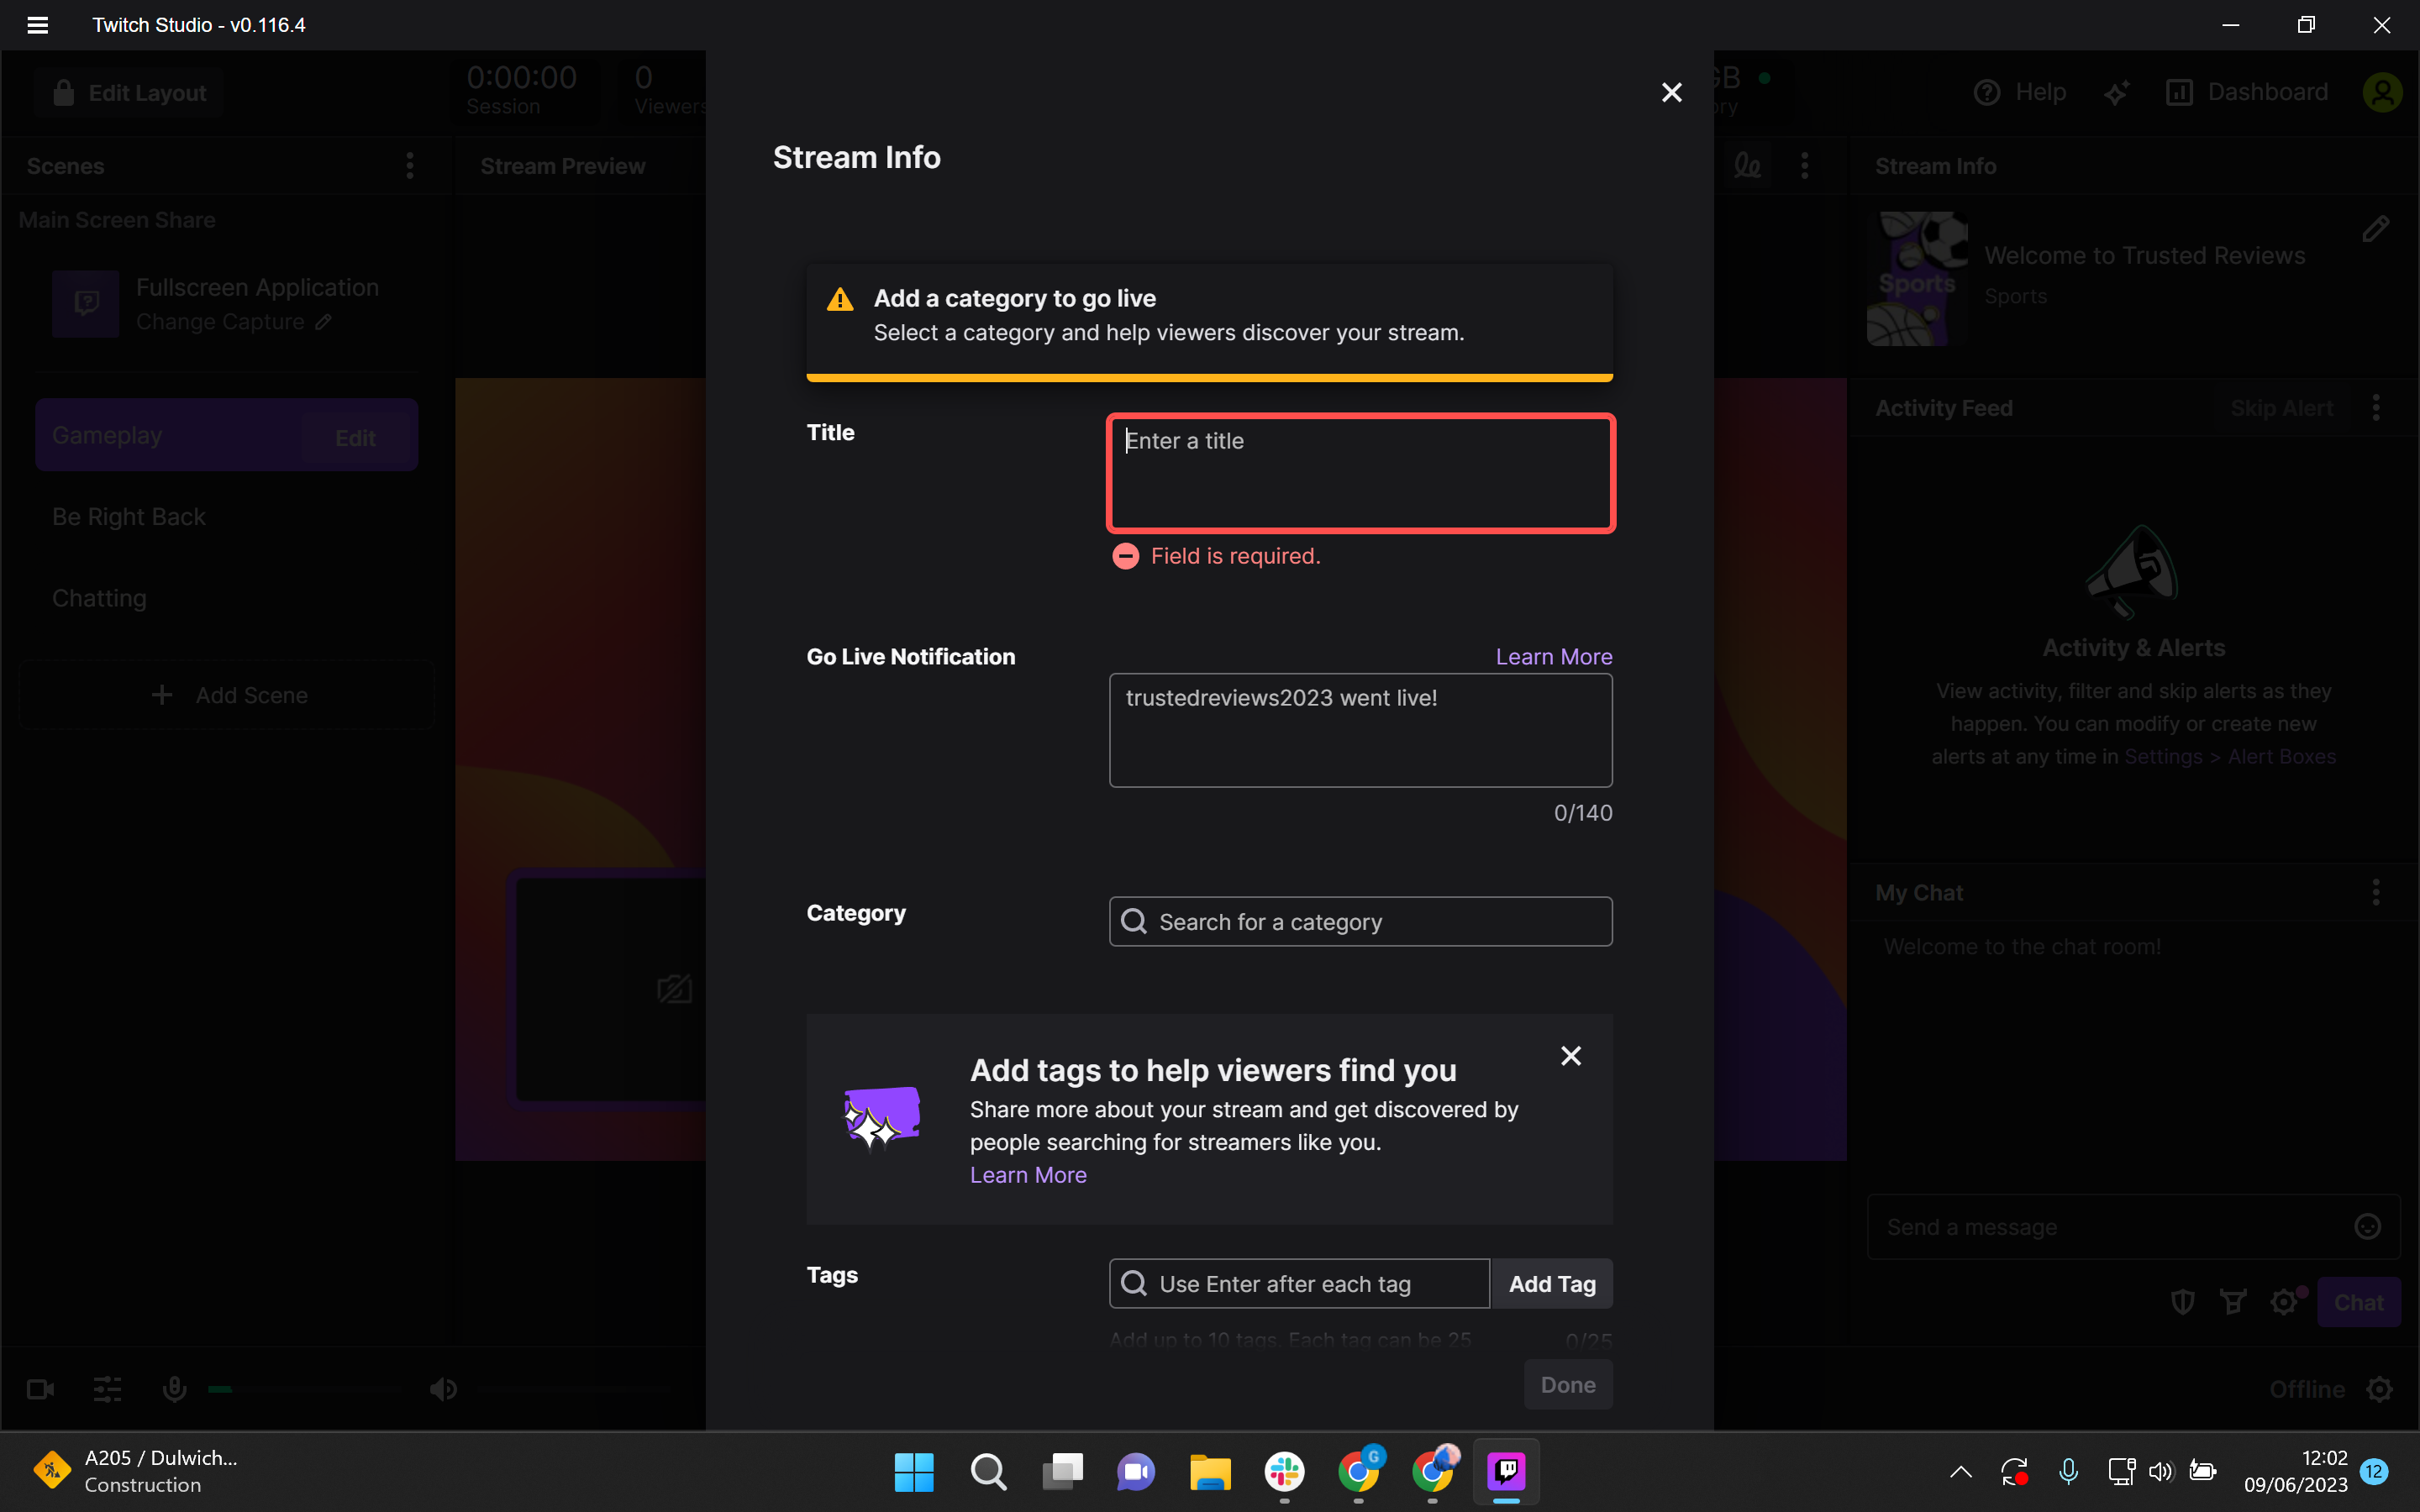This screenshot has width=2420, height=1512.
Task: Open stream settings gear next to Offline
Action: click(x=2380, y=1389)
